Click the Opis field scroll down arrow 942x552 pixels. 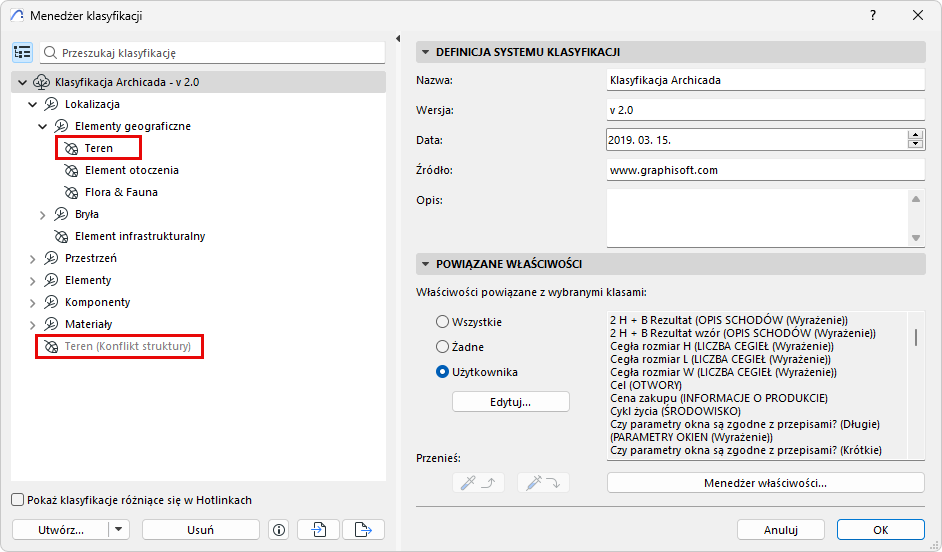tap(916, 238)
